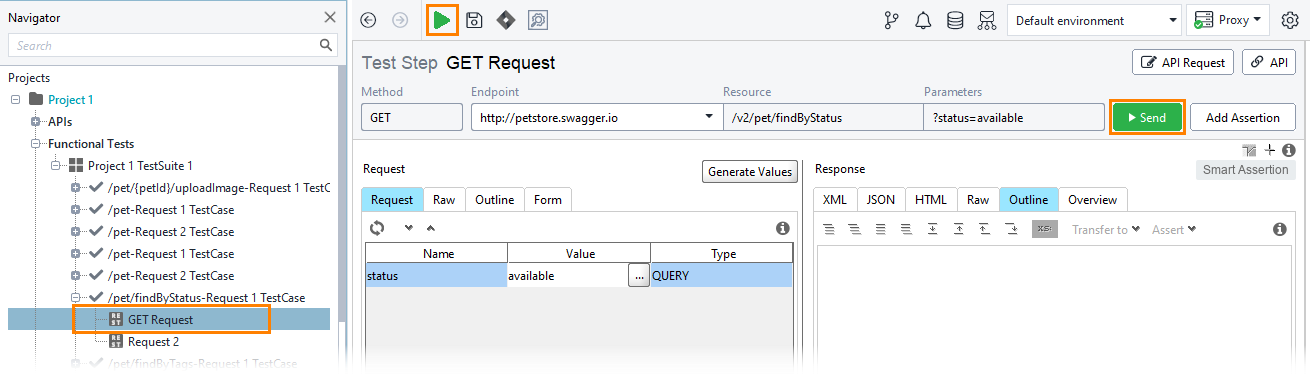Open the network diagram icon near environment
Image resolution: width=1310 pixels, height=375 pixels.
click(987, 20)
